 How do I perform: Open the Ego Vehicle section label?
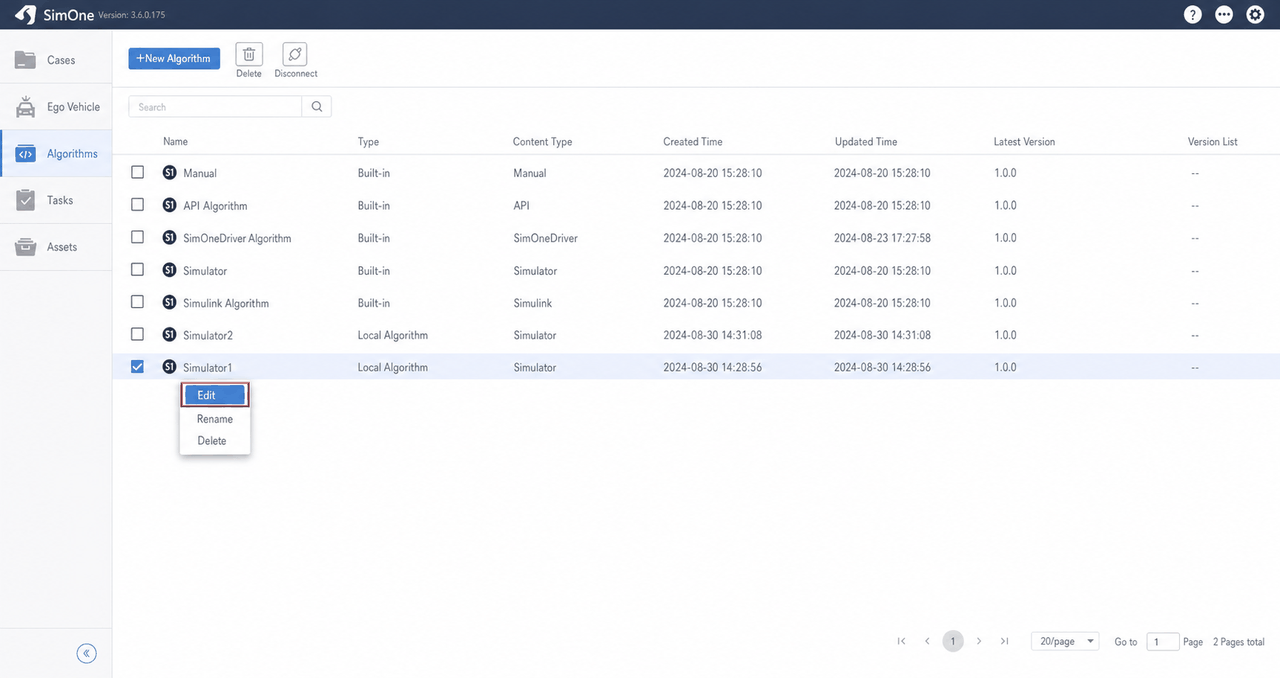(73, 107)
